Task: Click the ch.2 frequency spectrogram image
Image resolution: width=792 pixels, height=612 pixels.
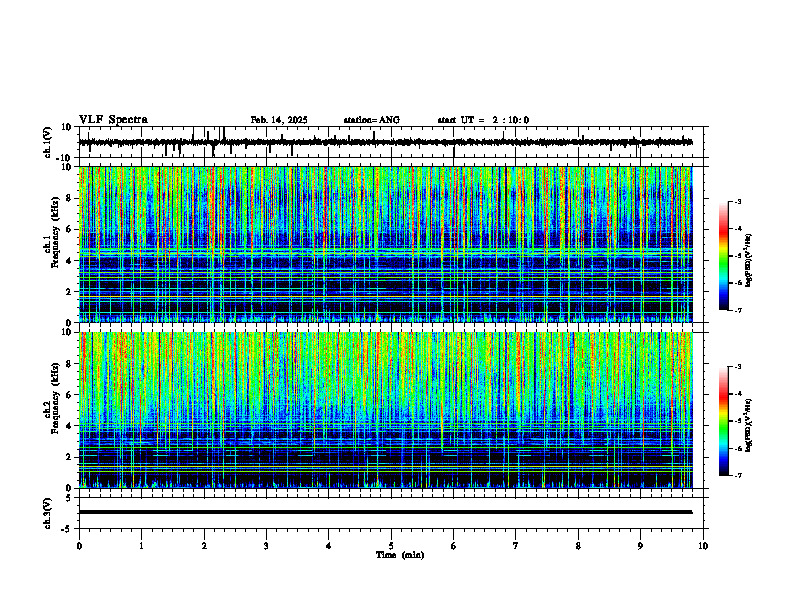Action: tap(386, 410)
